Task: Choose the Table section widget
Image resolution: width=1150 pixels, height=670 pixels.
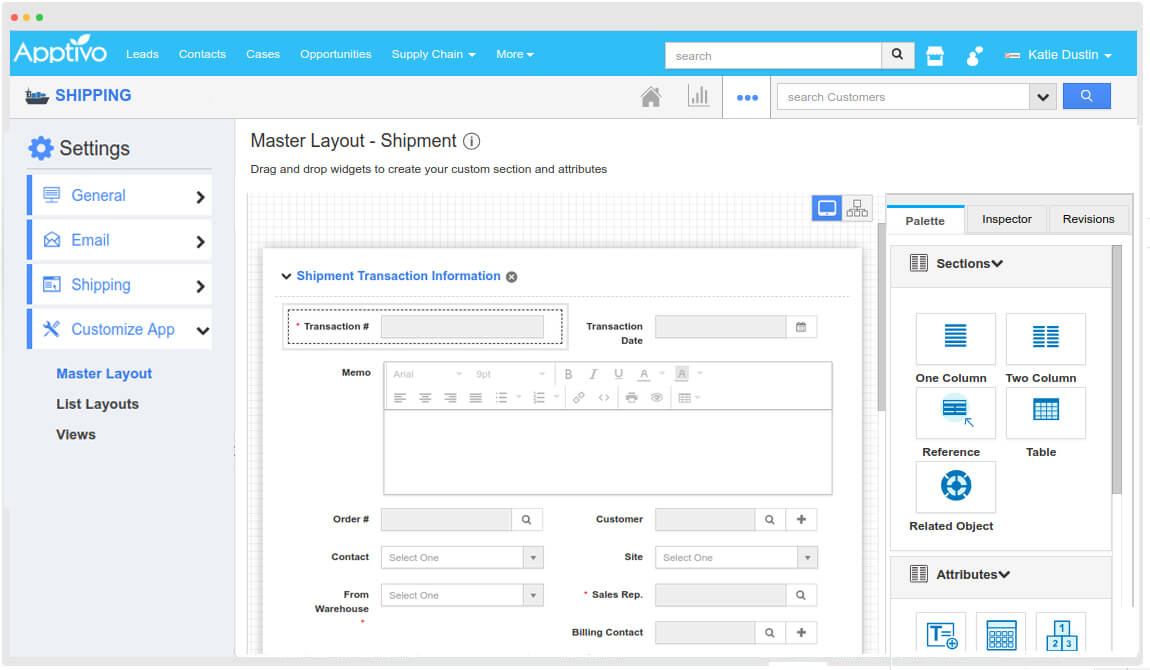Action: click(x=1045, y=412)
